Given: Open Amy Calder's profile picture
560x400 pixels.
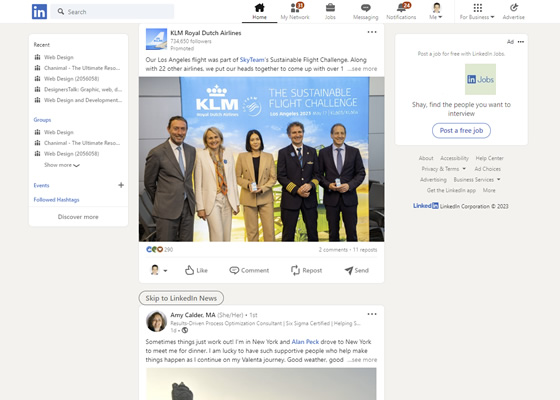Looking at the screenshot, I should point(156,321).
